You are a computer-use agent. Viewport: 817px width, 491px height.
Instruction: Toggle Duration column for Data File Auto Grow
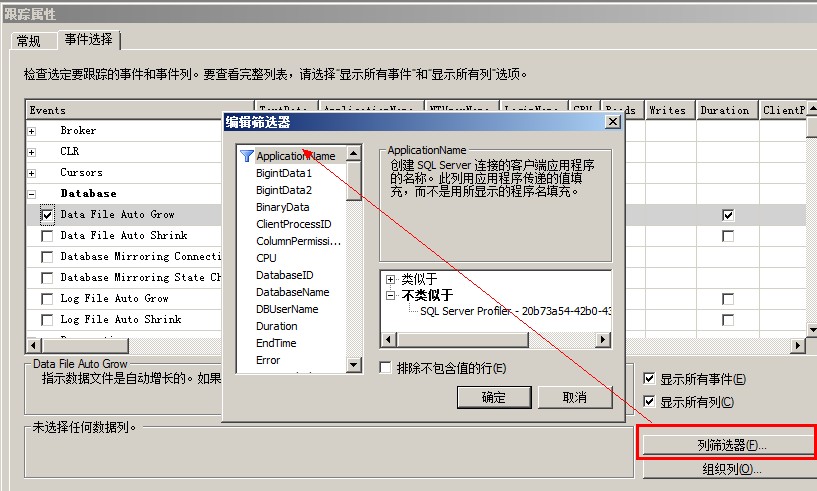(728, 215)
